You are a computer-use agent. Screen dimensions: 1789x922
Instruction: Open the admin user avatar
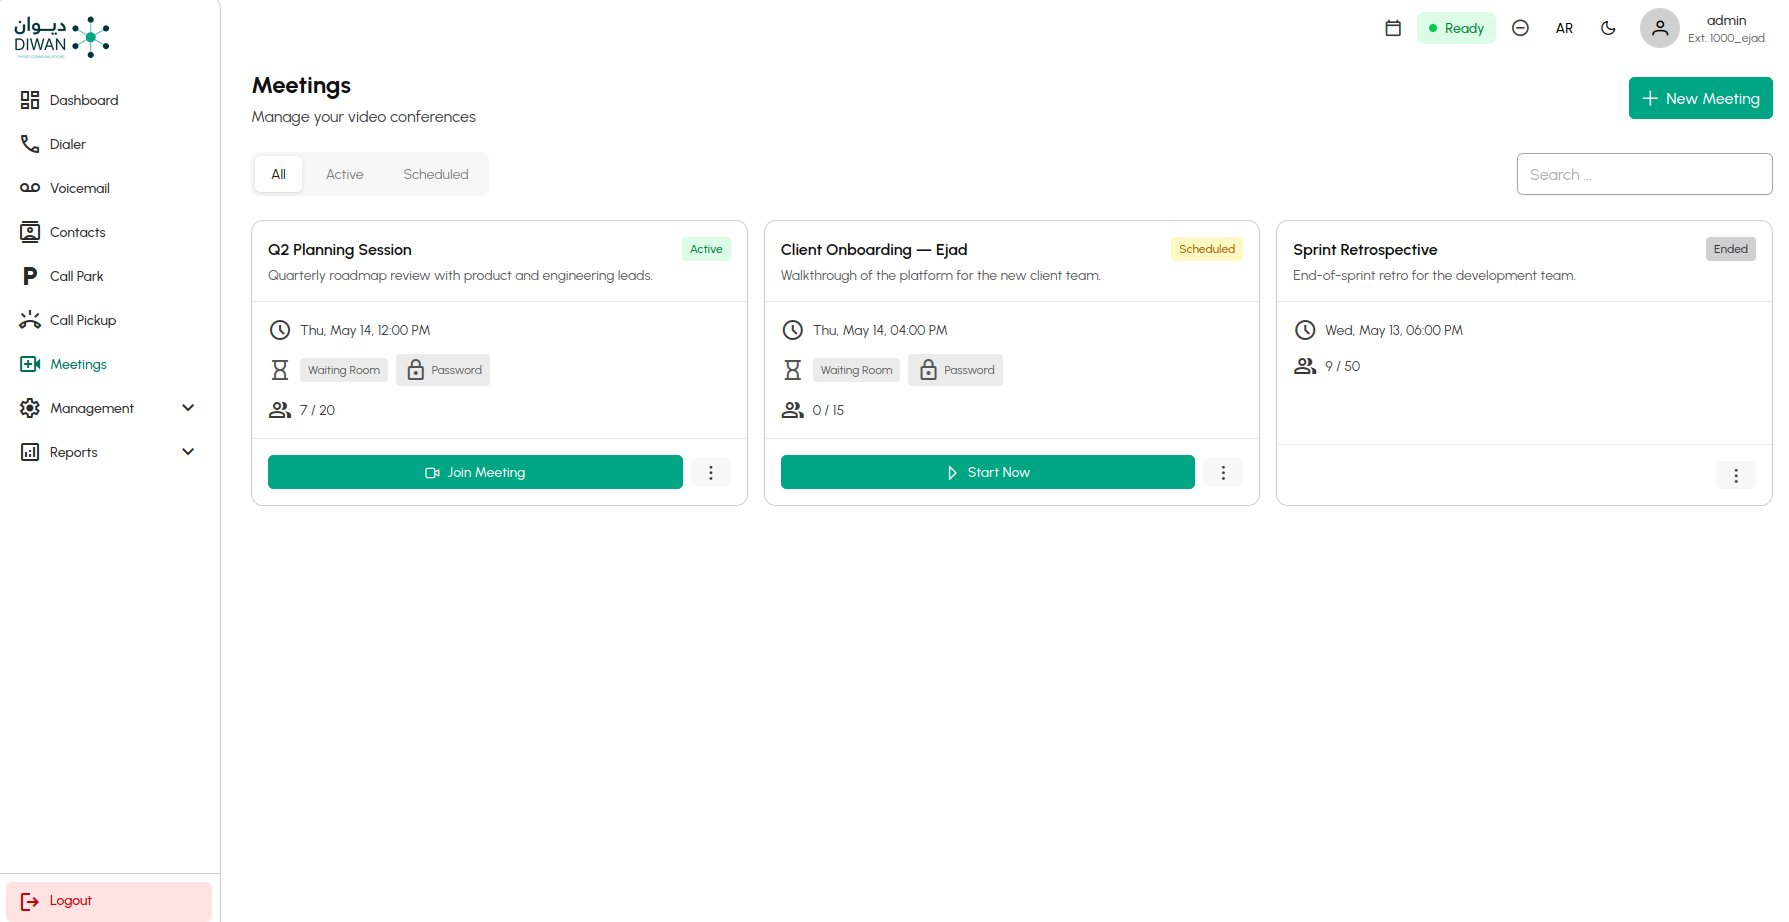1659,28
